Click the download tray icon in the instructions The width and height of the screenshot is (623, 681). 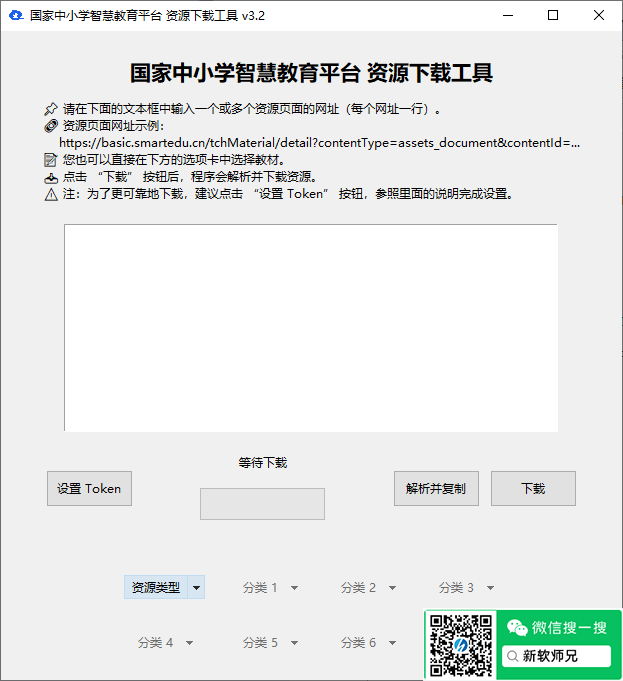pos(51,177)
